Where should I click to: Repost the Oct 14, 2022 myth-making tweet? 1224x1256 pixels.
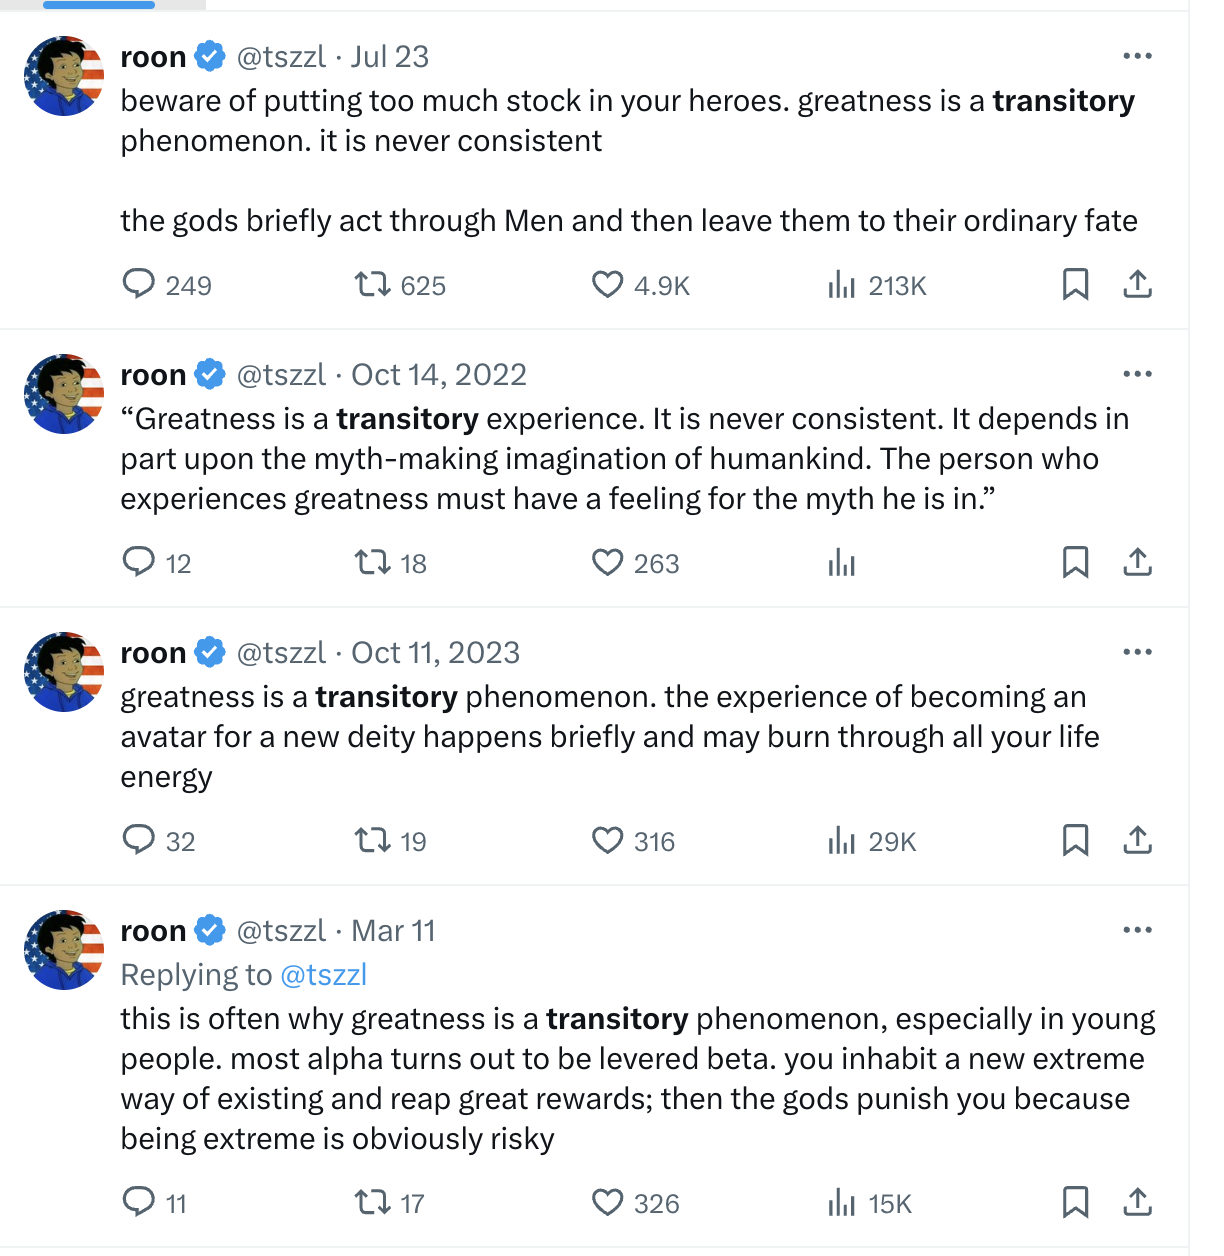373,563
